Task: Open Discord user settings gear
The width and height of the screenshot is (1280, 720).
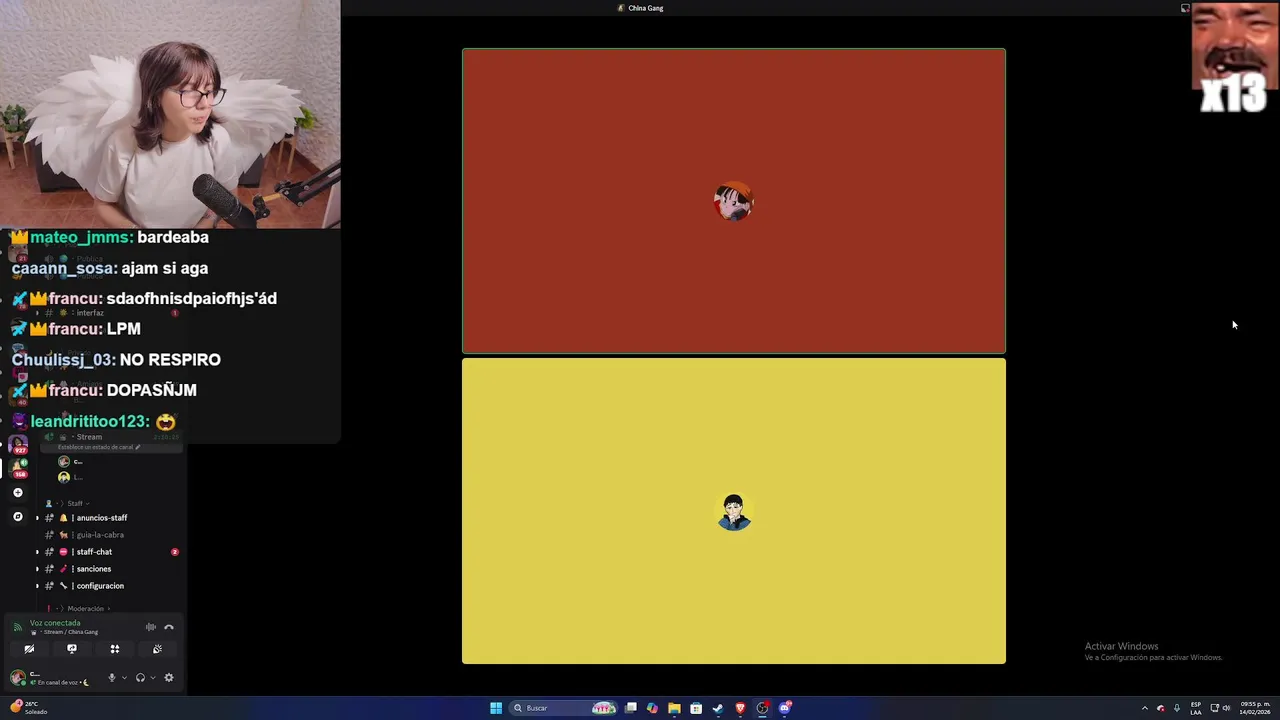Action: tap(169, 677)
